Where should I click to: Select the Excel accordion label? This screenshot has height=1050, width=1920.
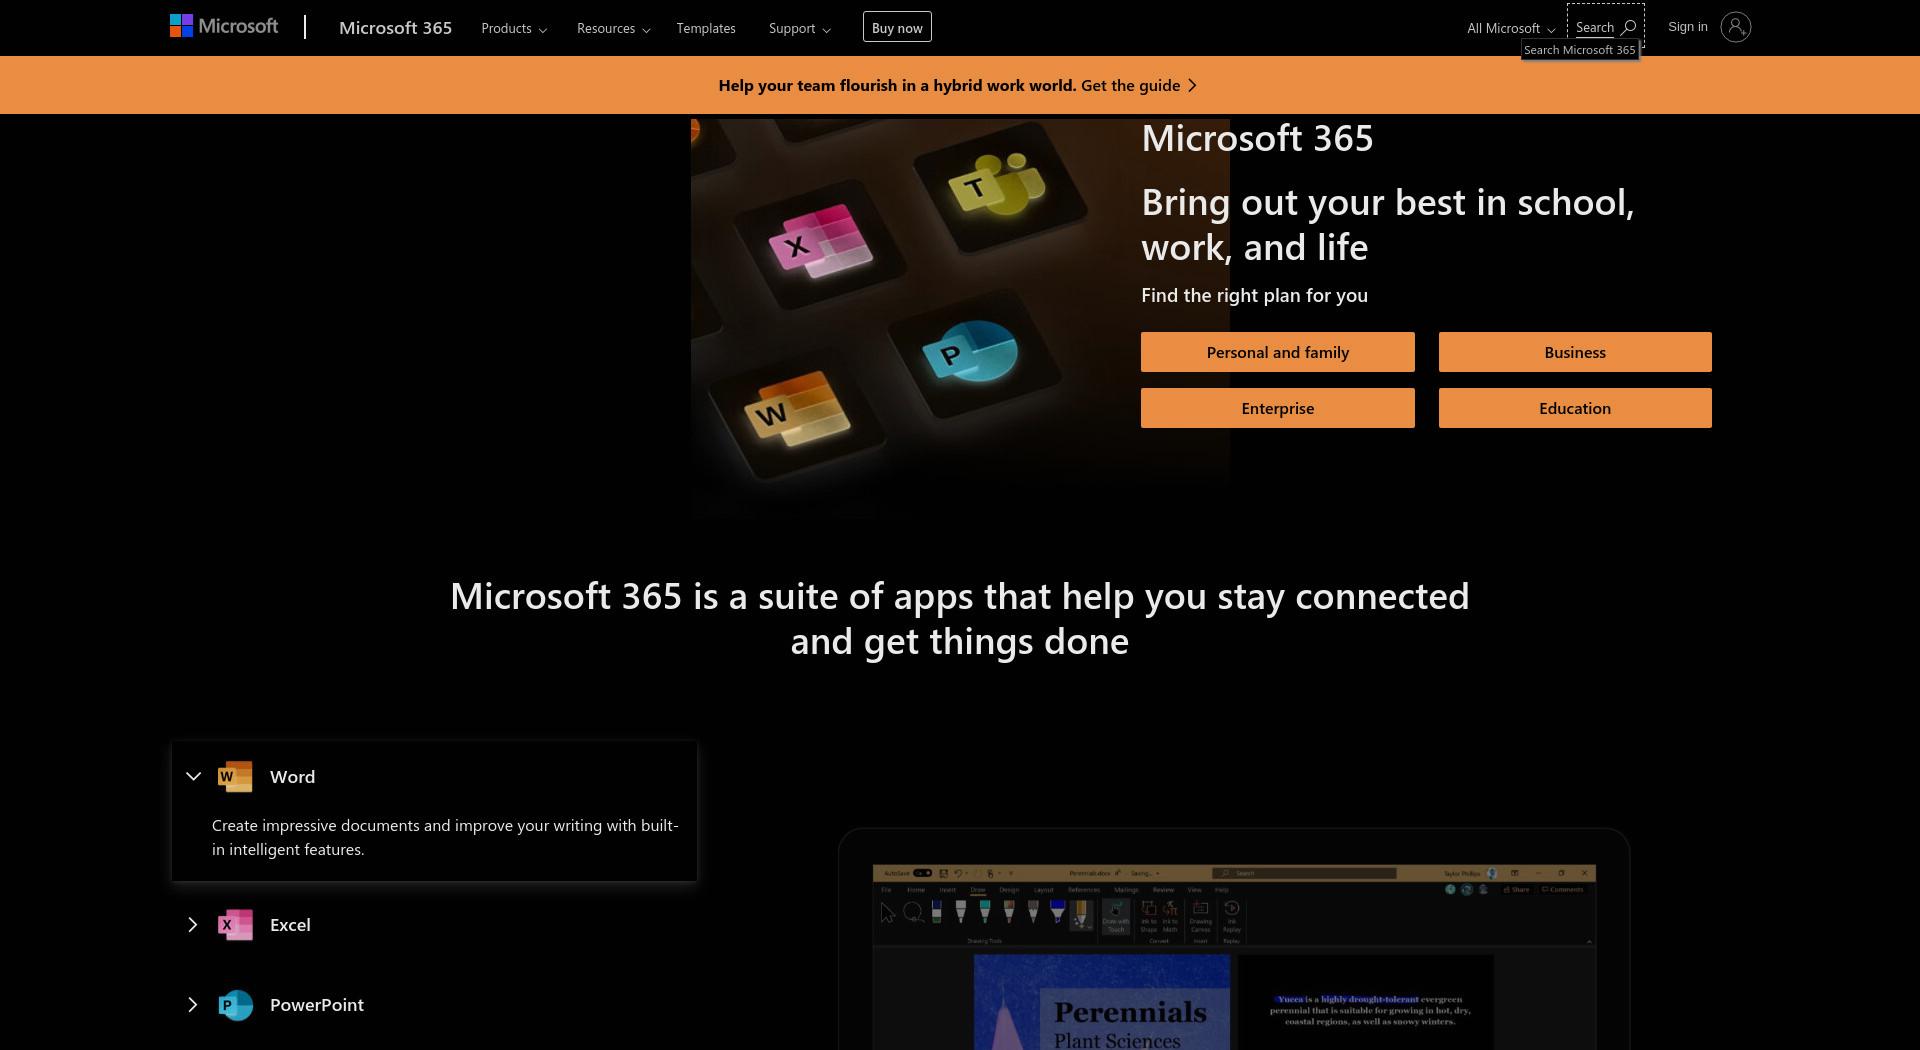pyautogui.click(x=290, y=925)
